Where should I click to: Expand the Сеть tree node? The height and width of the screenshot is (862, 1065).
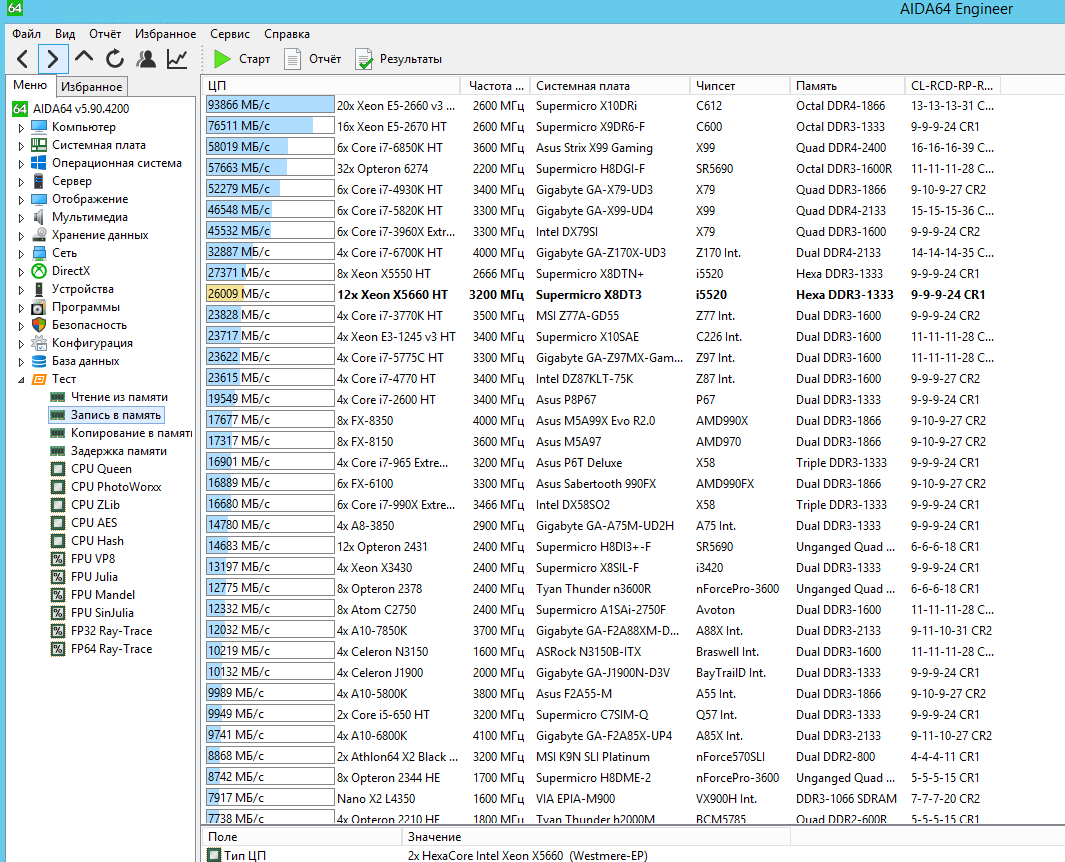coord(21,253)
